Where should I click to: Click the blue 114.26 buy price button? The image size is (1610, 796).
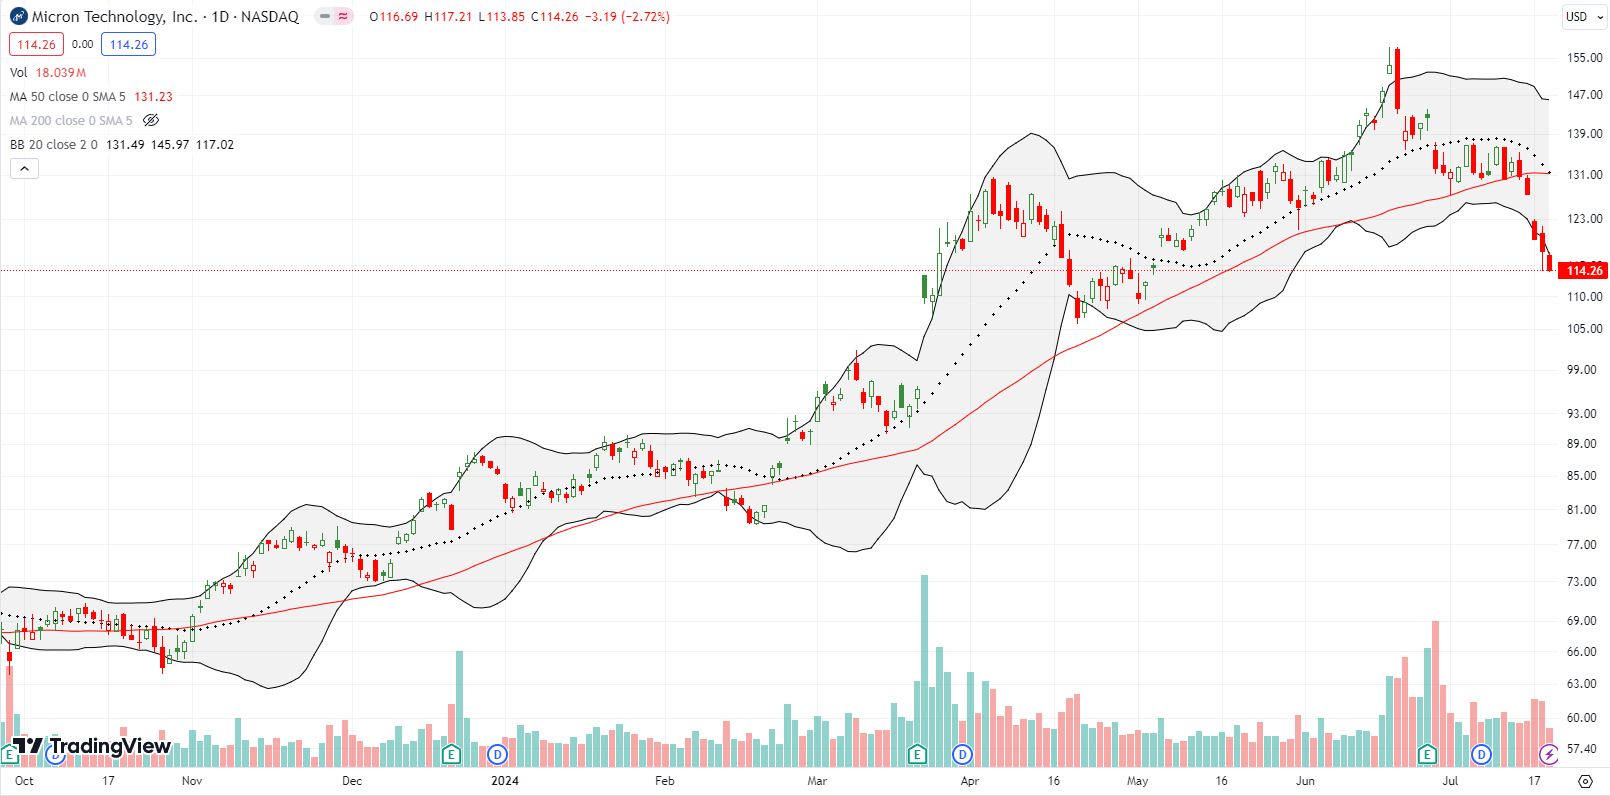point(129,44)
